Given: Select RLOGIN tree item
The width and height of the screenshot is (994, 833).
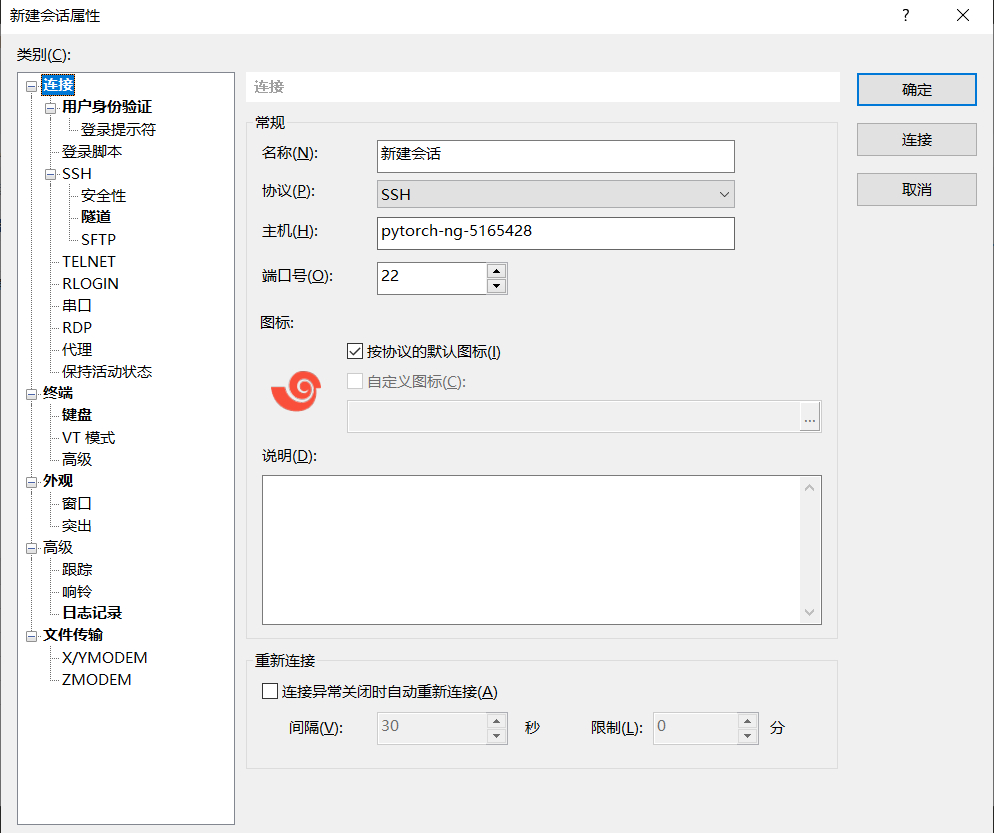Looking at the screenshot, I should 90,283.
